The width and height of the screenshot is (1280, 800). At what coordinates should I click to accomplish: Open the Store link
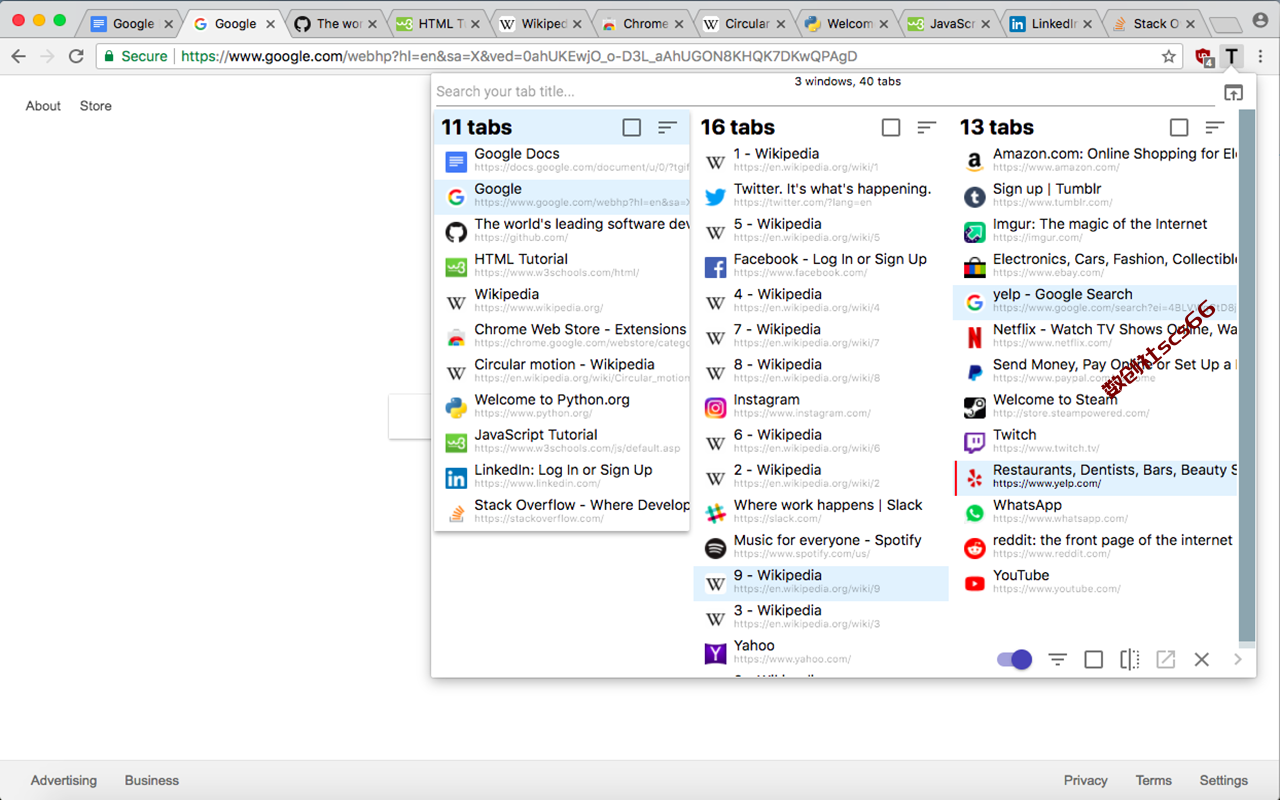pyautogui.click(x=96, y=106)
